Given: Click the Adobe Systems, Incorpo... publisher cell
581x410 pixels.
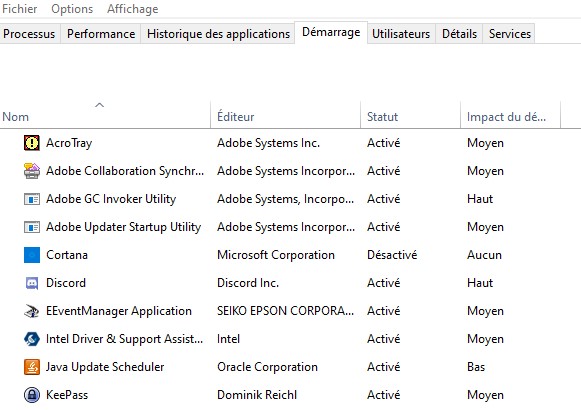Looking at the screenshot, I should (x=285, y=199).
